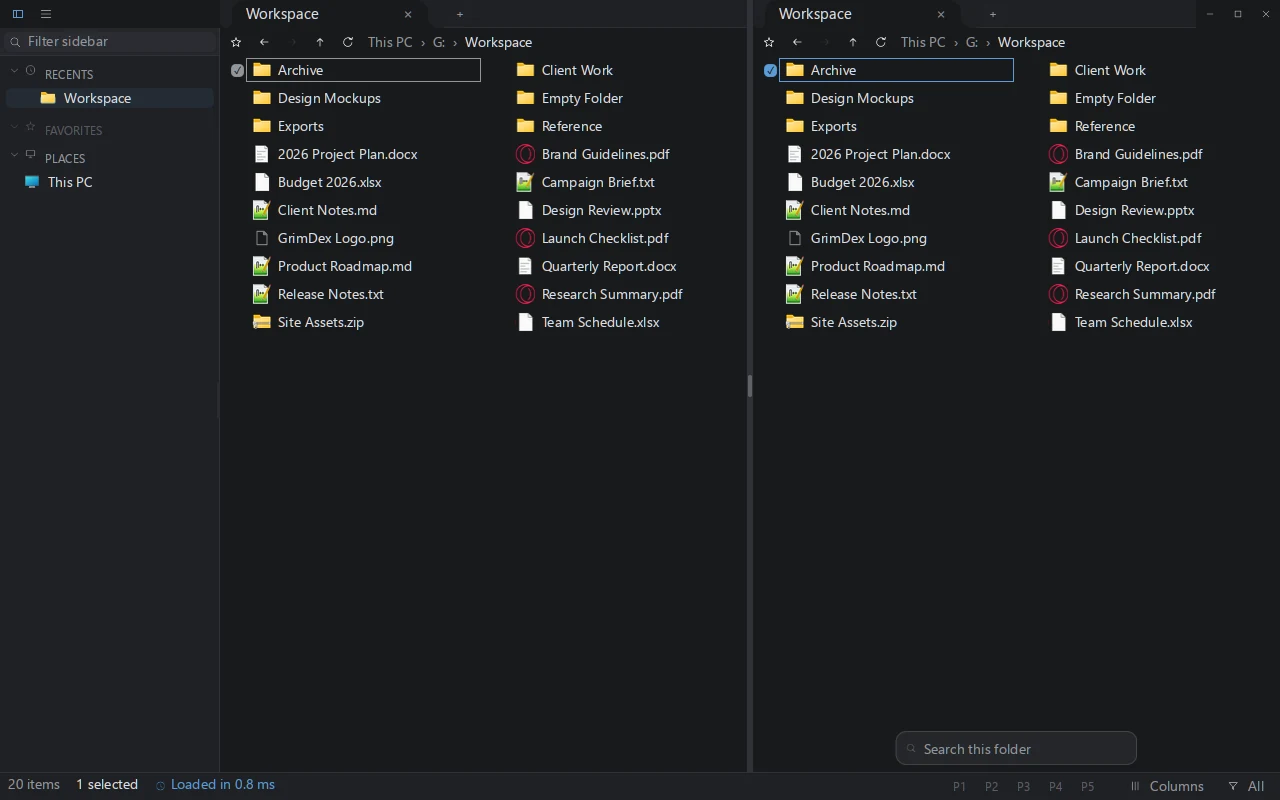The image size is (1280, 800).
Task: Open the All filter dropdown
Action: click(x=1247, y=786)
